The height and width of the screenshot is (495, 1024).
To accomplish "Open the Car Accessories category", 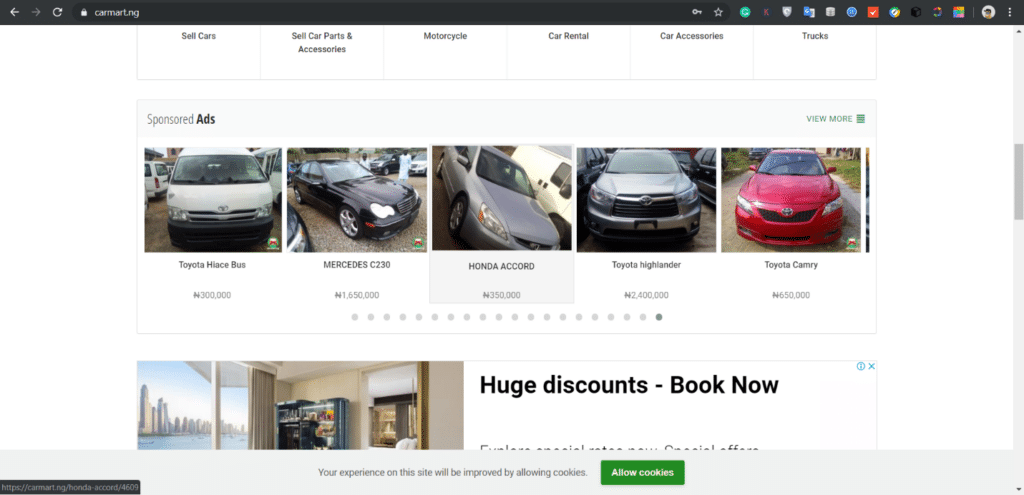I will click(x=692, y=36).
